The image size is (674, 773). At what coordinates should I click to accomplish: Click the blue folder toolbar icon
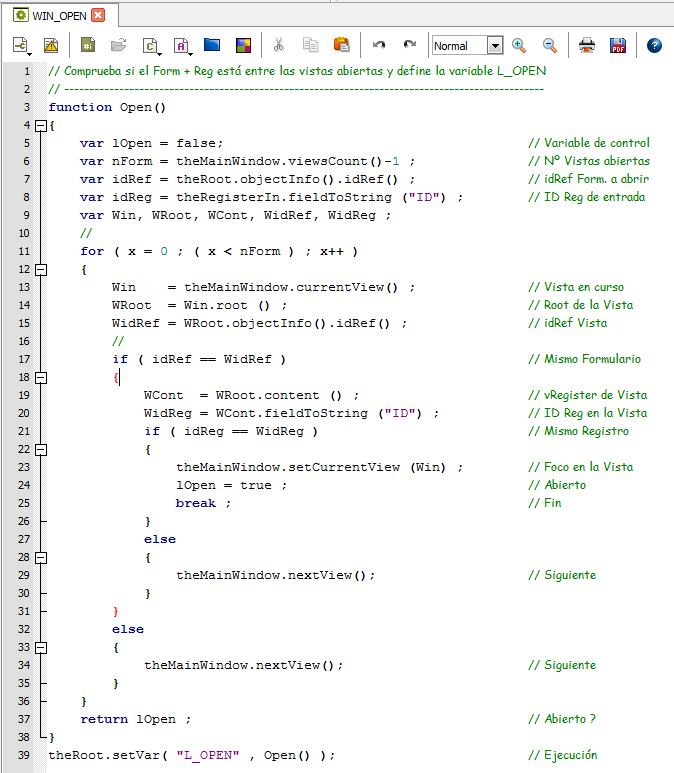[x=212, y=45]
